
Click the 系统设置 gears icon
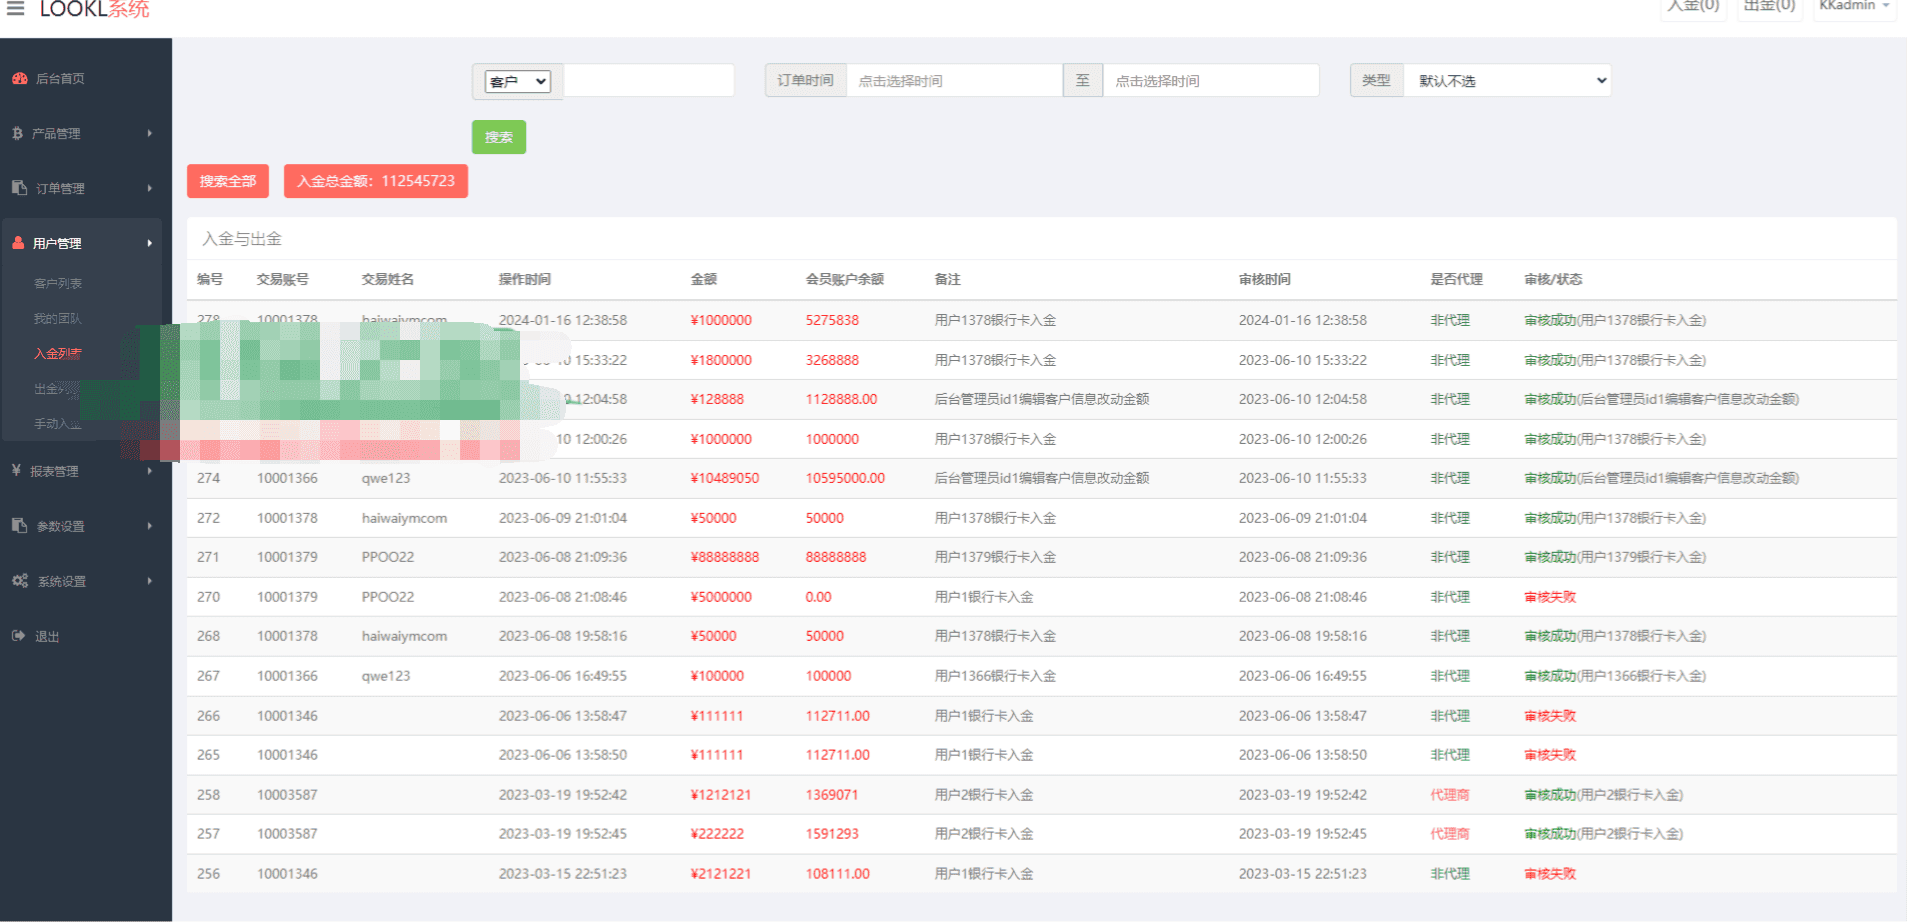[20, 581]
